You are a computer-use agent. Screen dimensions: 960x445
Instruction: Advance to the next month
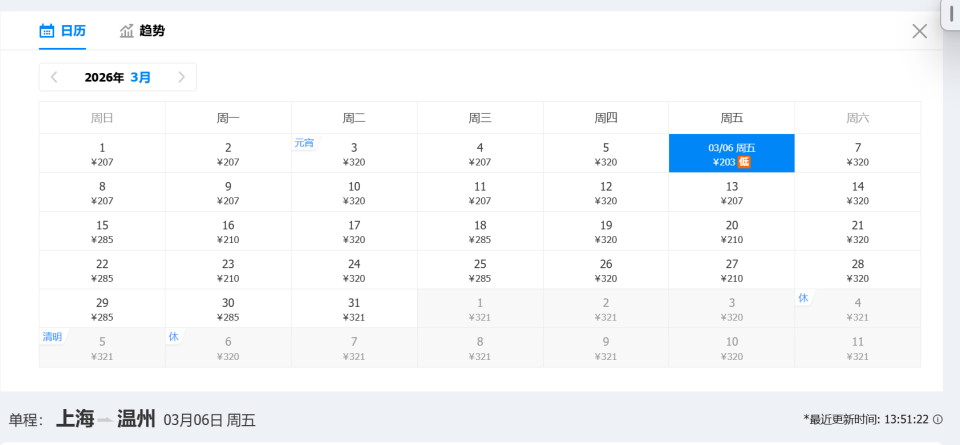(x=181, y=77)
